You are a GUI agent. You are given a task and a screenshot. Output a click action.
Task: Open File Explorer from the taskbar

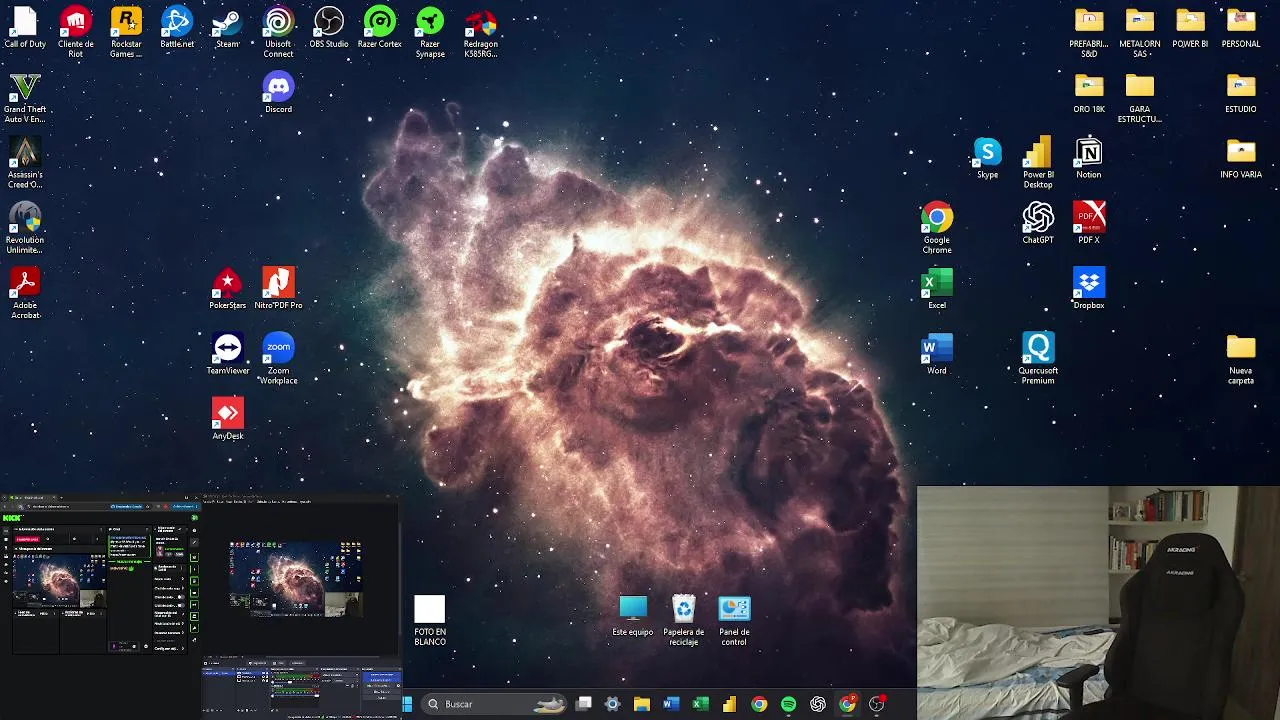pos(642,704)
